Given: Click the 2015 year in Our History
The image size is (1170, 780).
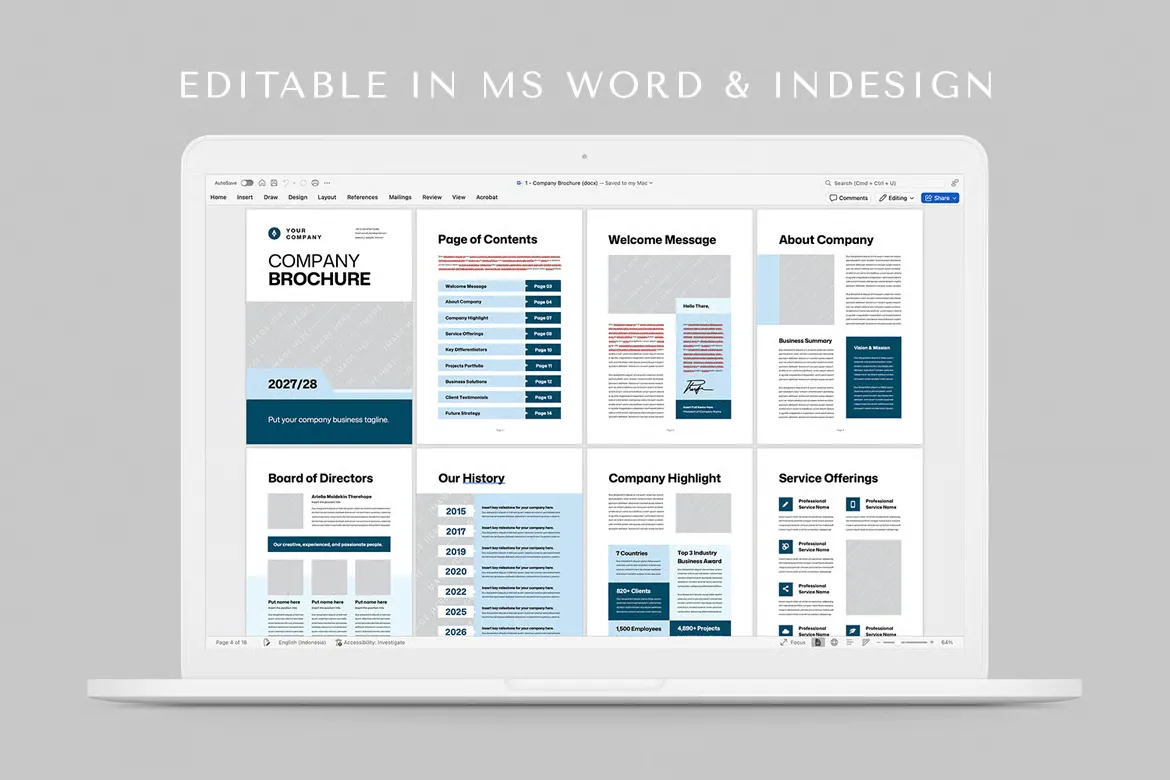Looking at the screenshot, I should coord(456,511).
